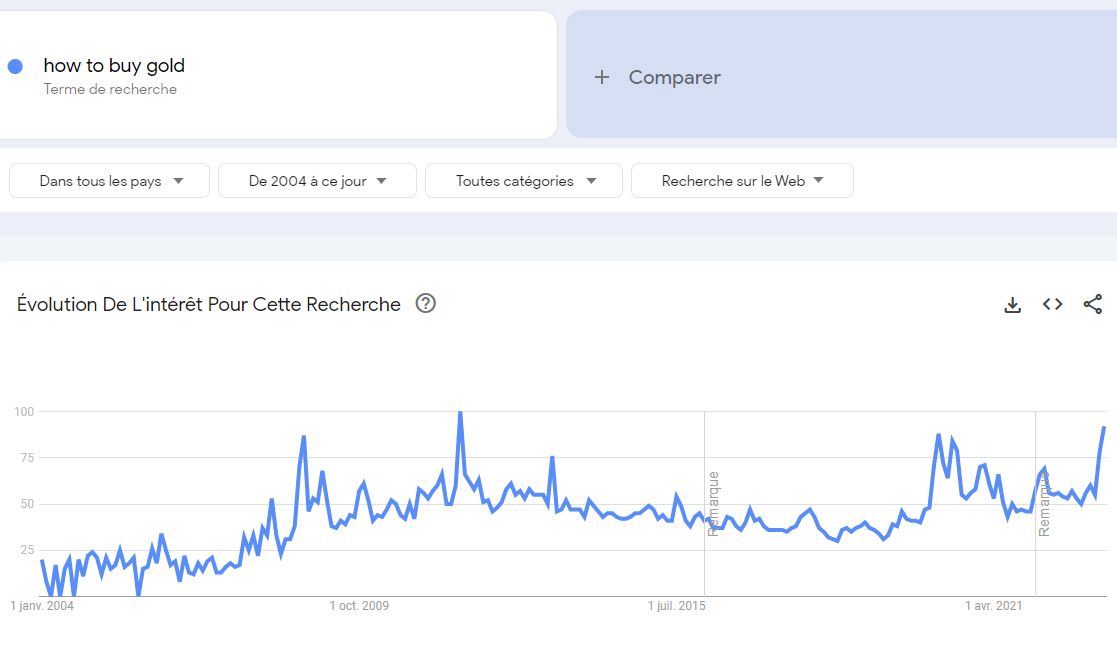The width and height of the screenshot is (1117, 671).
Task: Open the help question mark next to chart title
Action: point(425,304)
